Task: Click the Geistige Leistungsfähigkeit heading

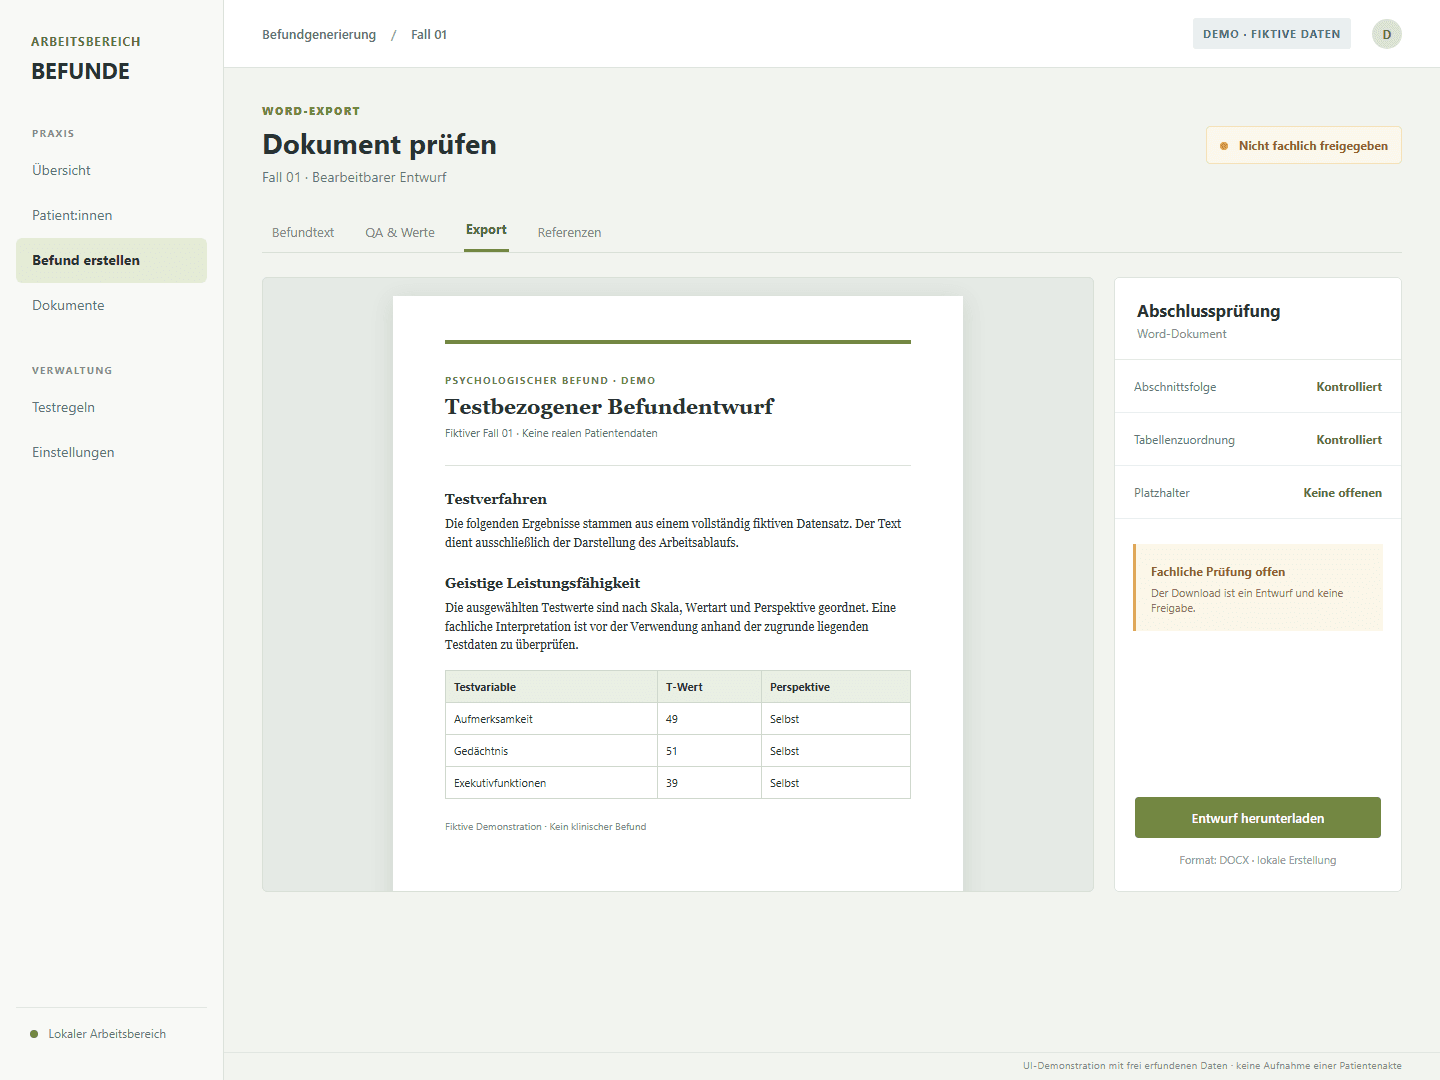Action: point(542,583)
